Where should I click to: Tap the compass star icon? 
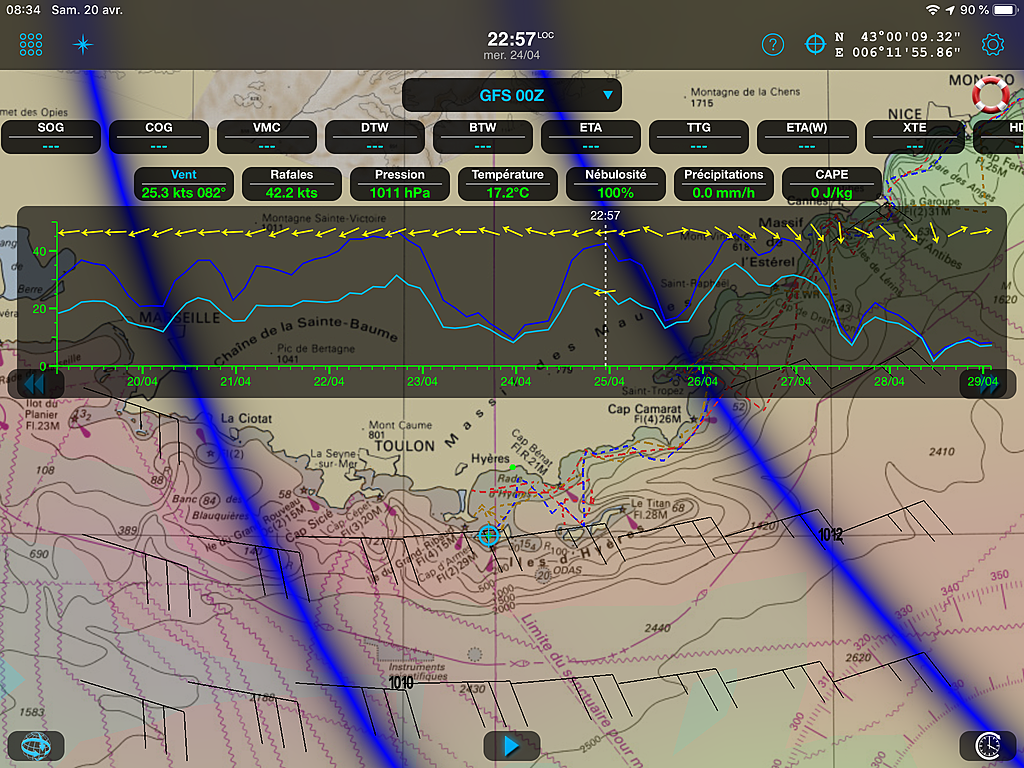tap(83, 44)
